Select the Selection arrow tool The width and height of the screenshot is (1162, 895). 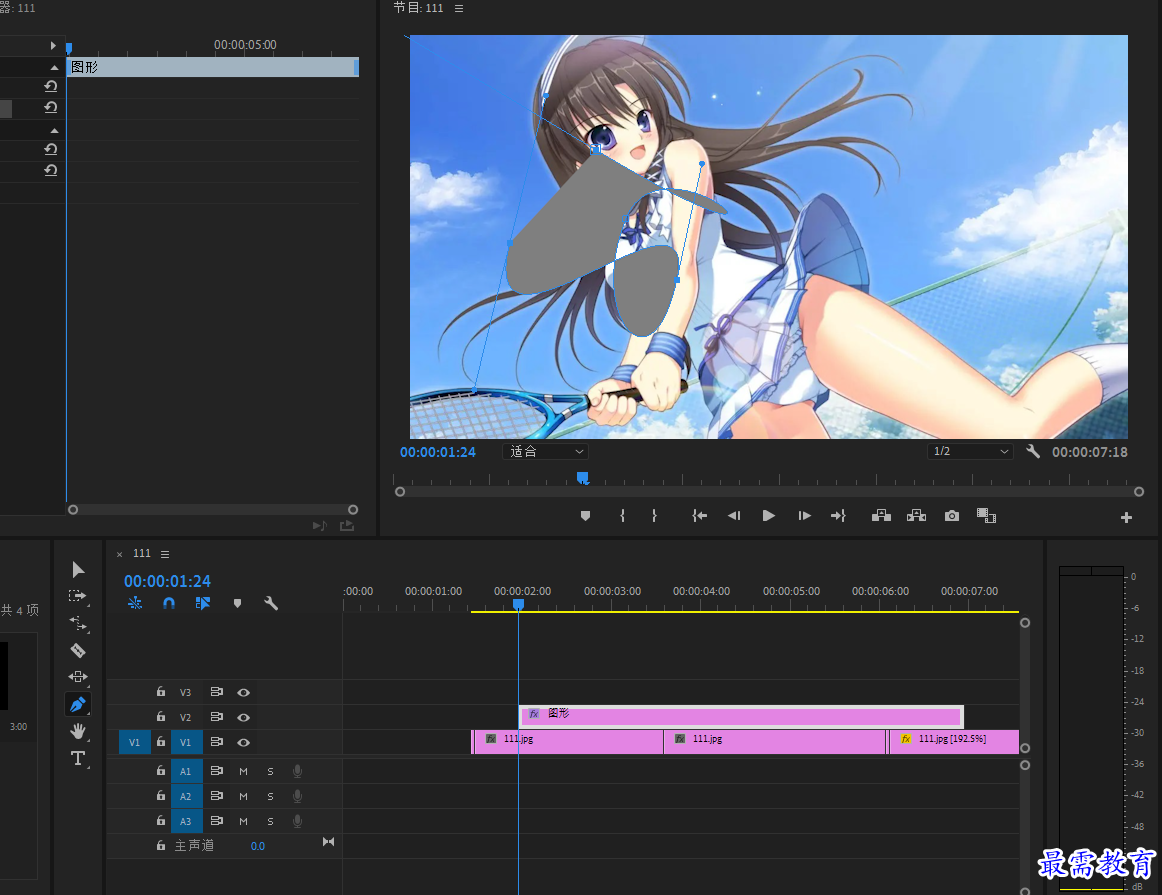click(78, 569)
